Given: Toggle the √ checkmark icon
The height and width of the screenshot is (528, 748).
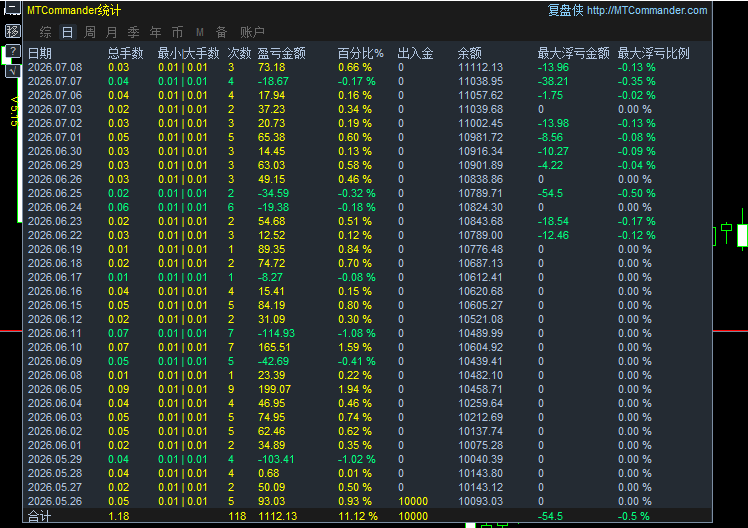Looking at the screenshot, I should coord(13,72).
